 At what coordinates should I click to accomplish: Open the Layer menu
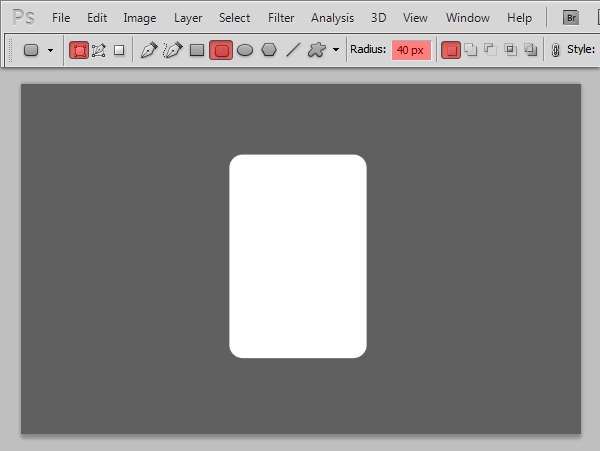(x=188, y=18)
